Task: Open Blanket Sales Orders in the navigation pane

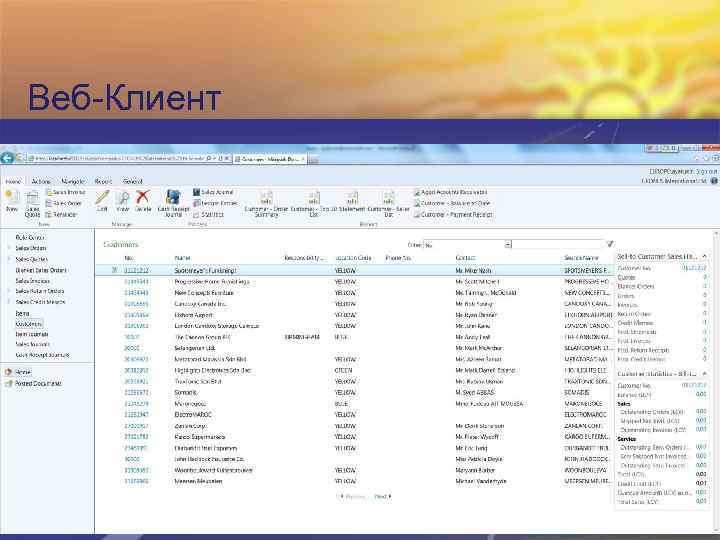Action: tap(41, 270)
